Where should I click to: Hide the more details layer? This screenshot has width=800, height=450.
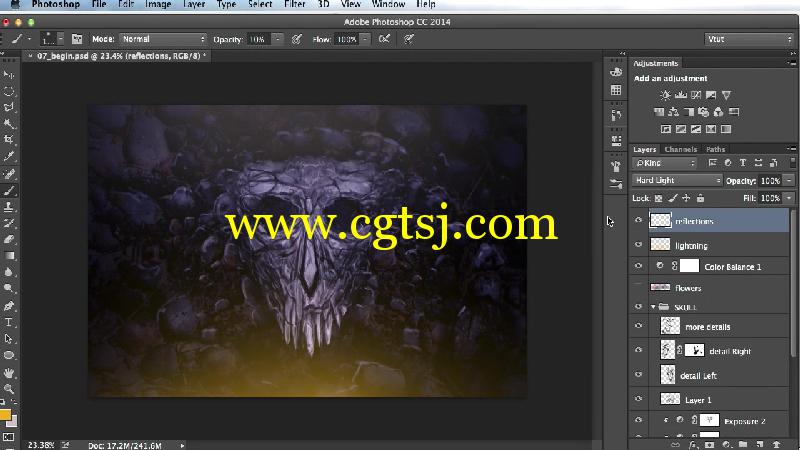pos(638,326)
